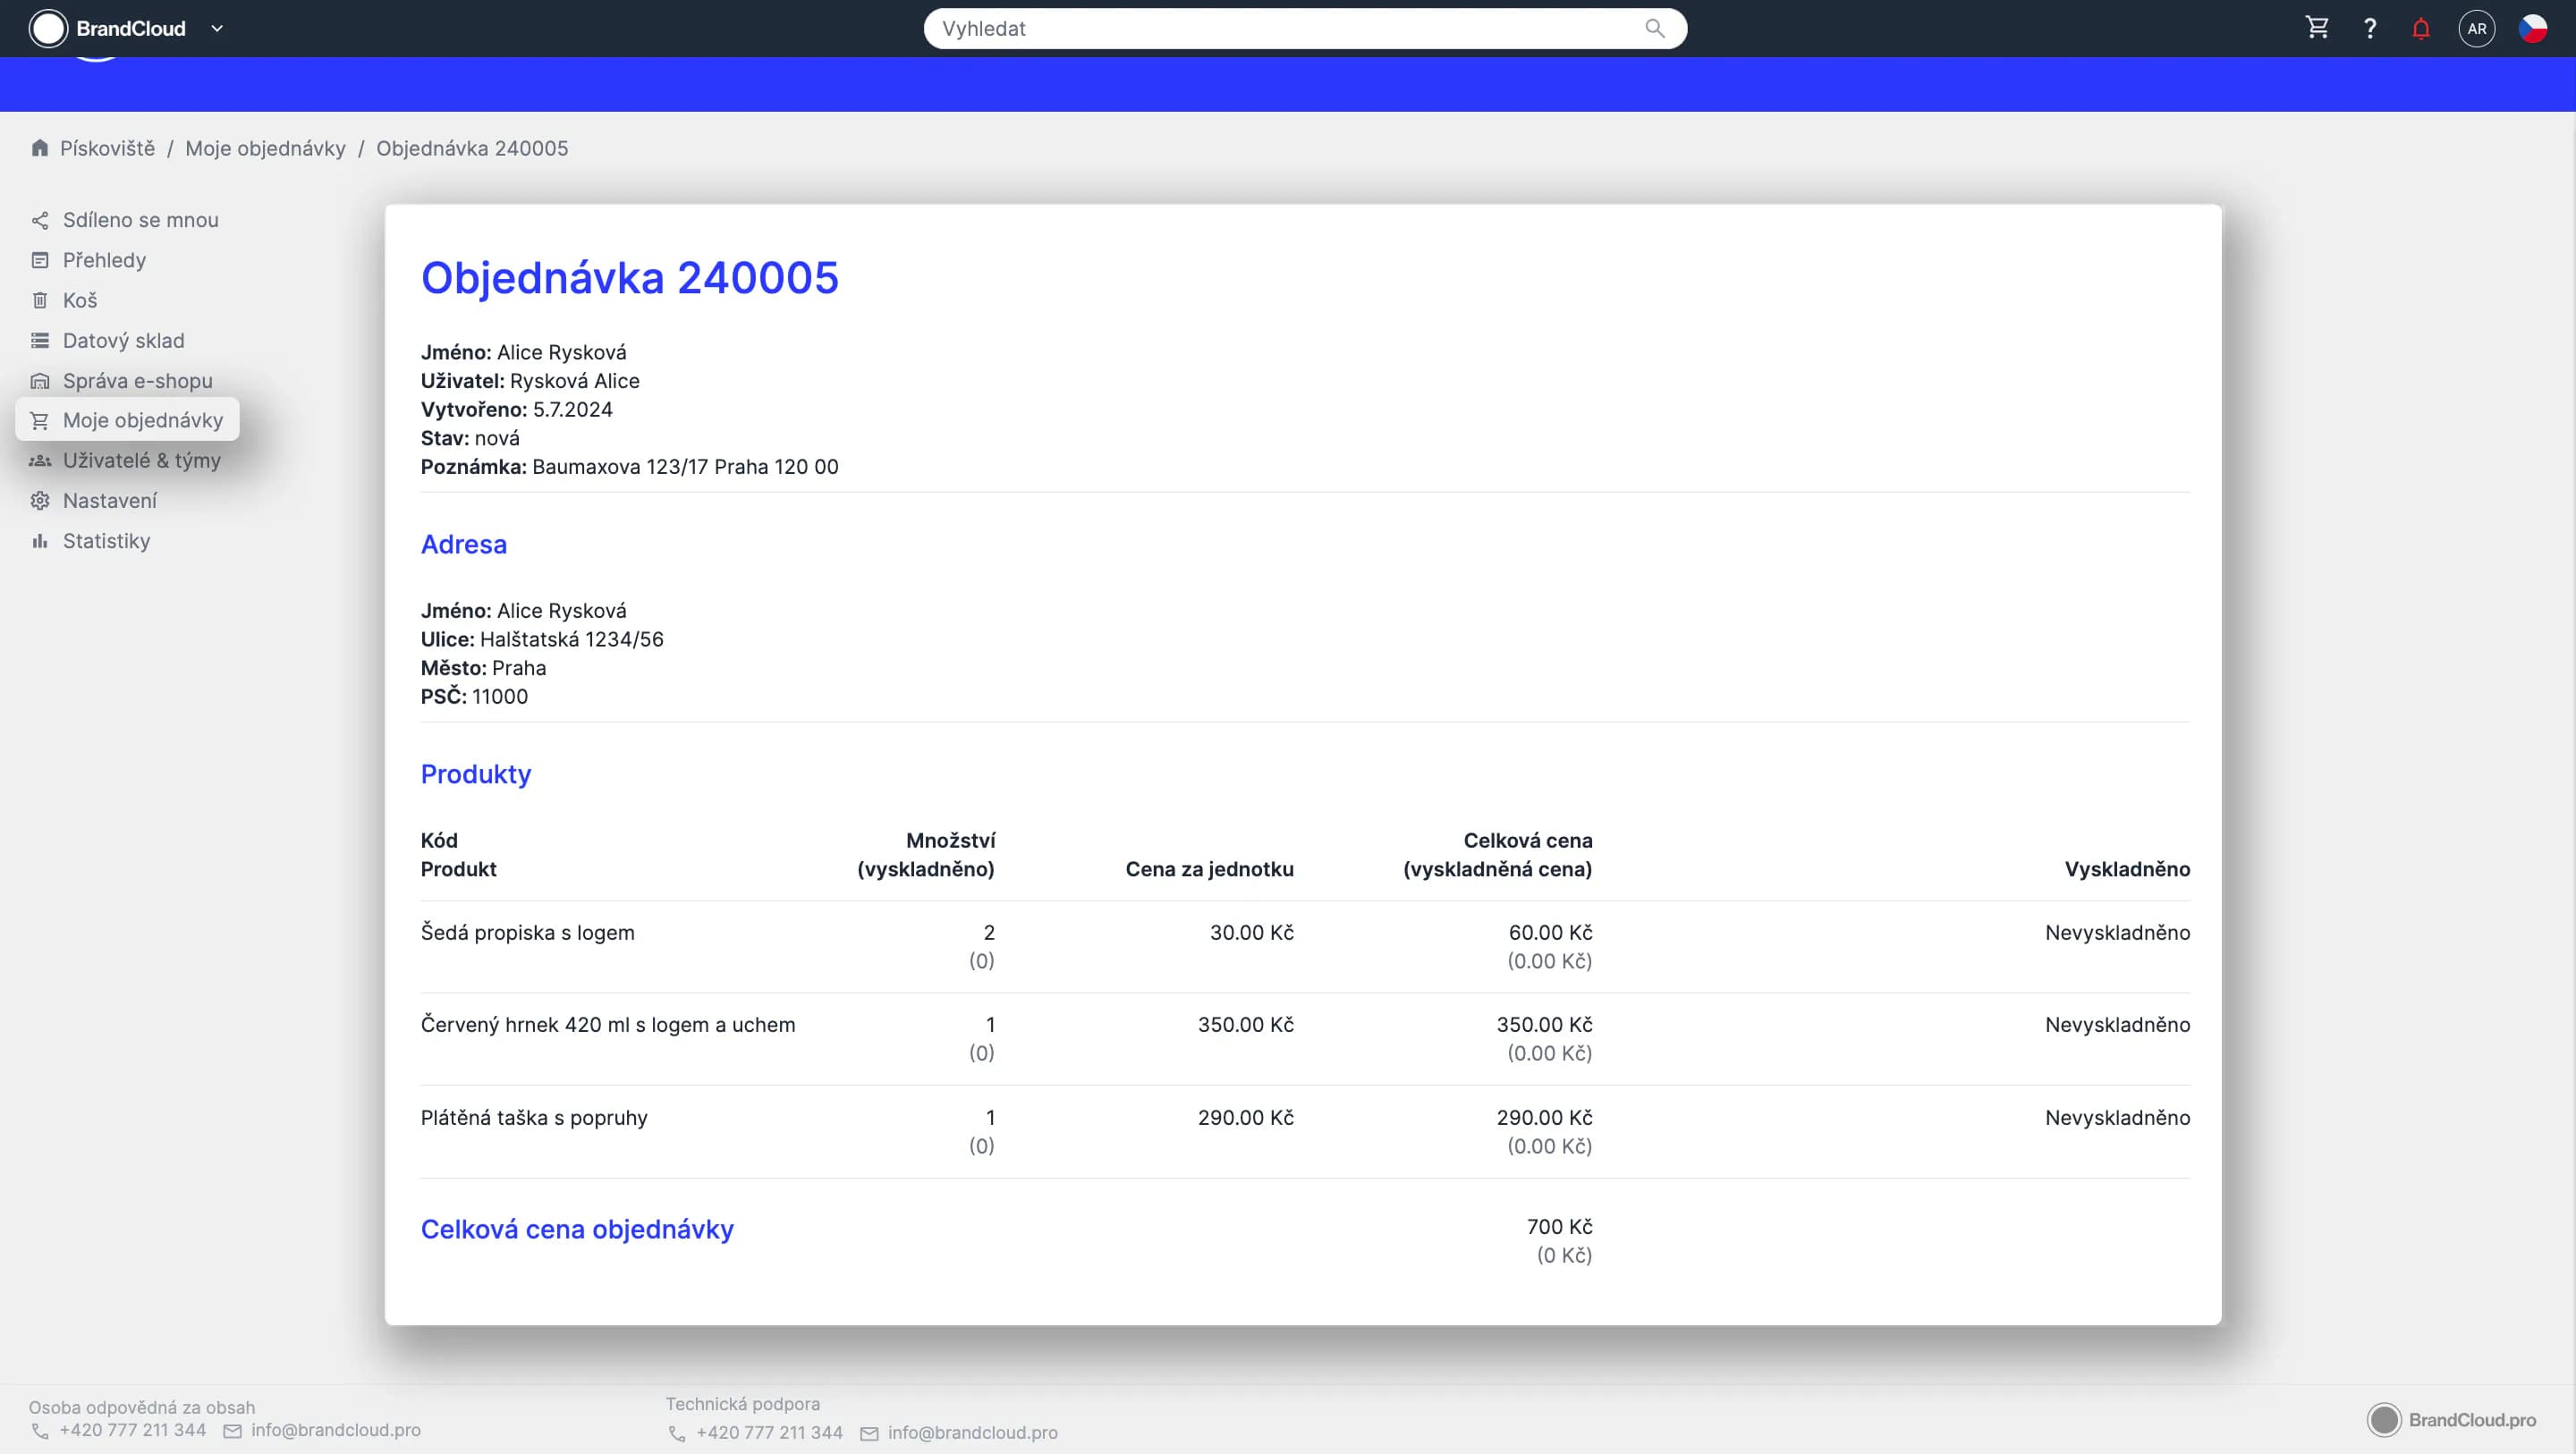Open the shopping cart icon in header
The image size is (2576, 1454).
(2317, 28)
